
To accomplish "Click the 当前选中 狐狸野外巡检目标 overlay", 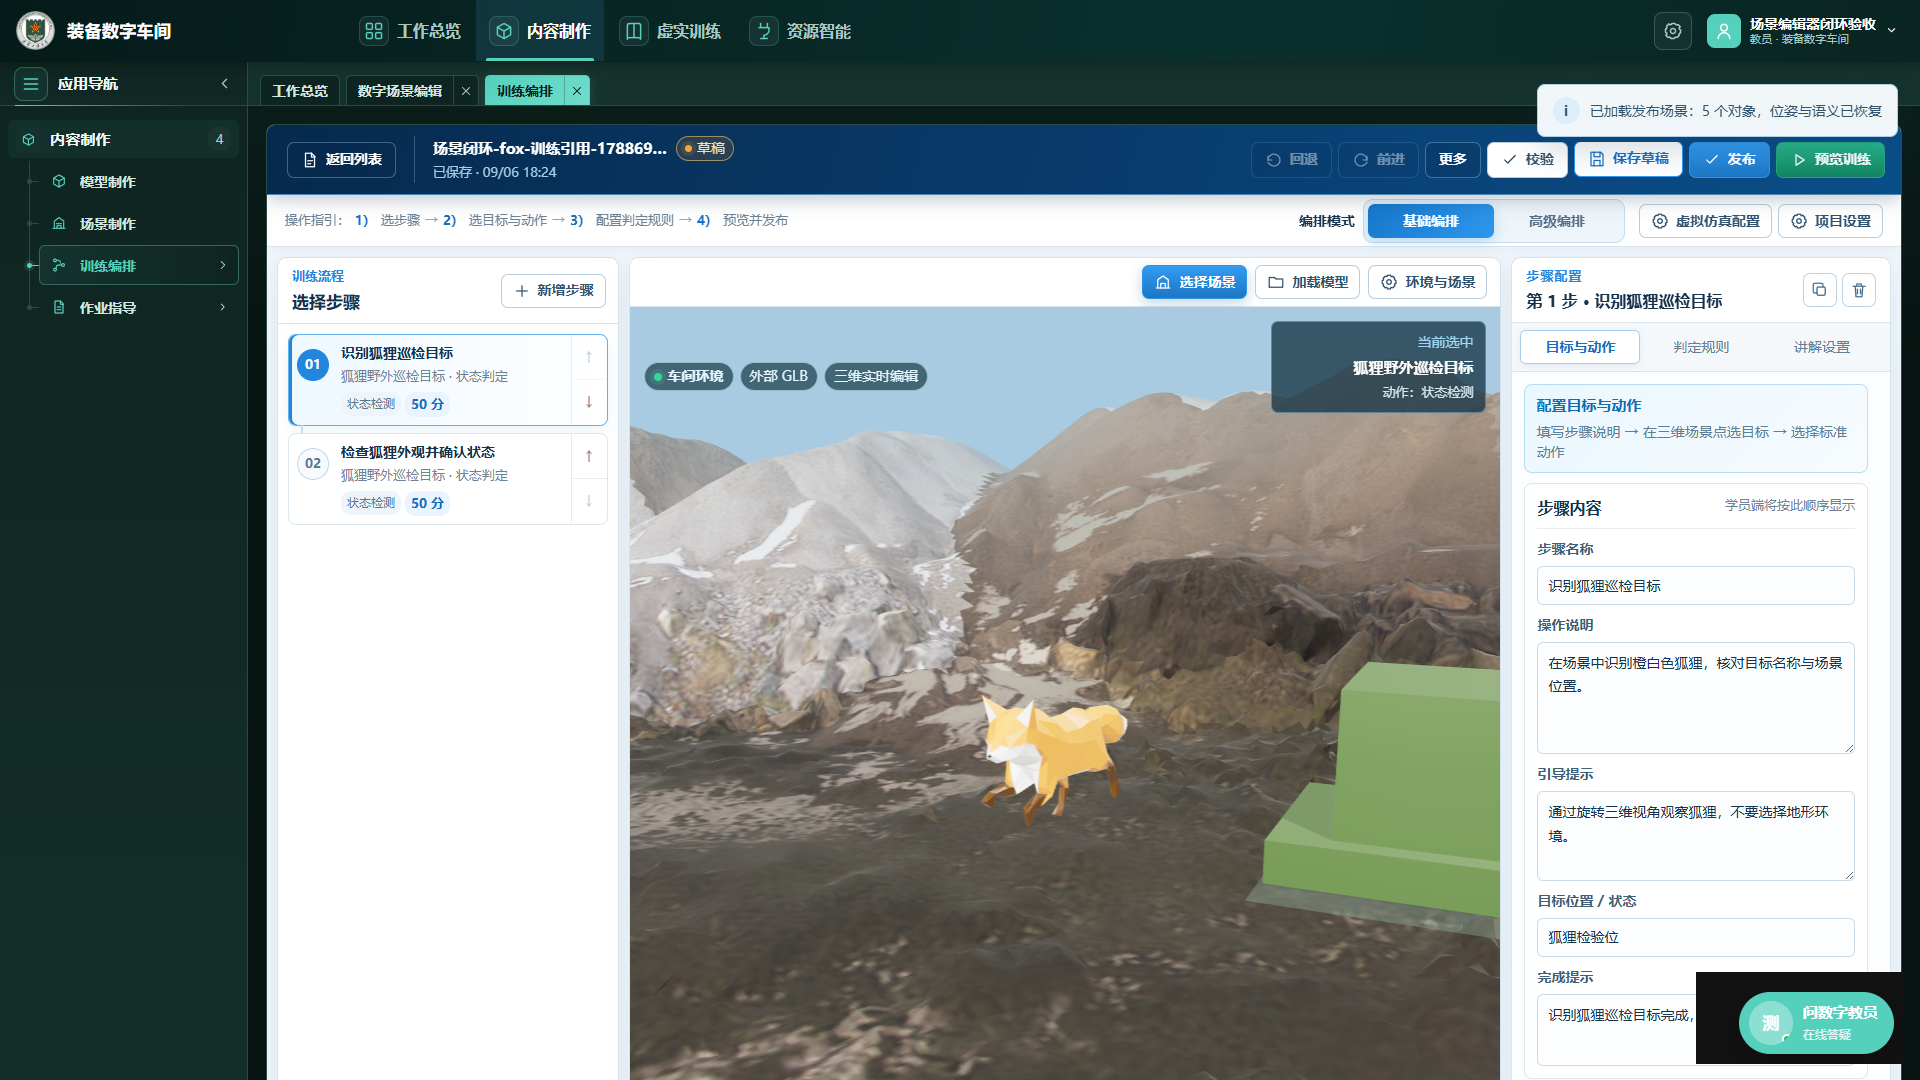I will pos(1378,367).
